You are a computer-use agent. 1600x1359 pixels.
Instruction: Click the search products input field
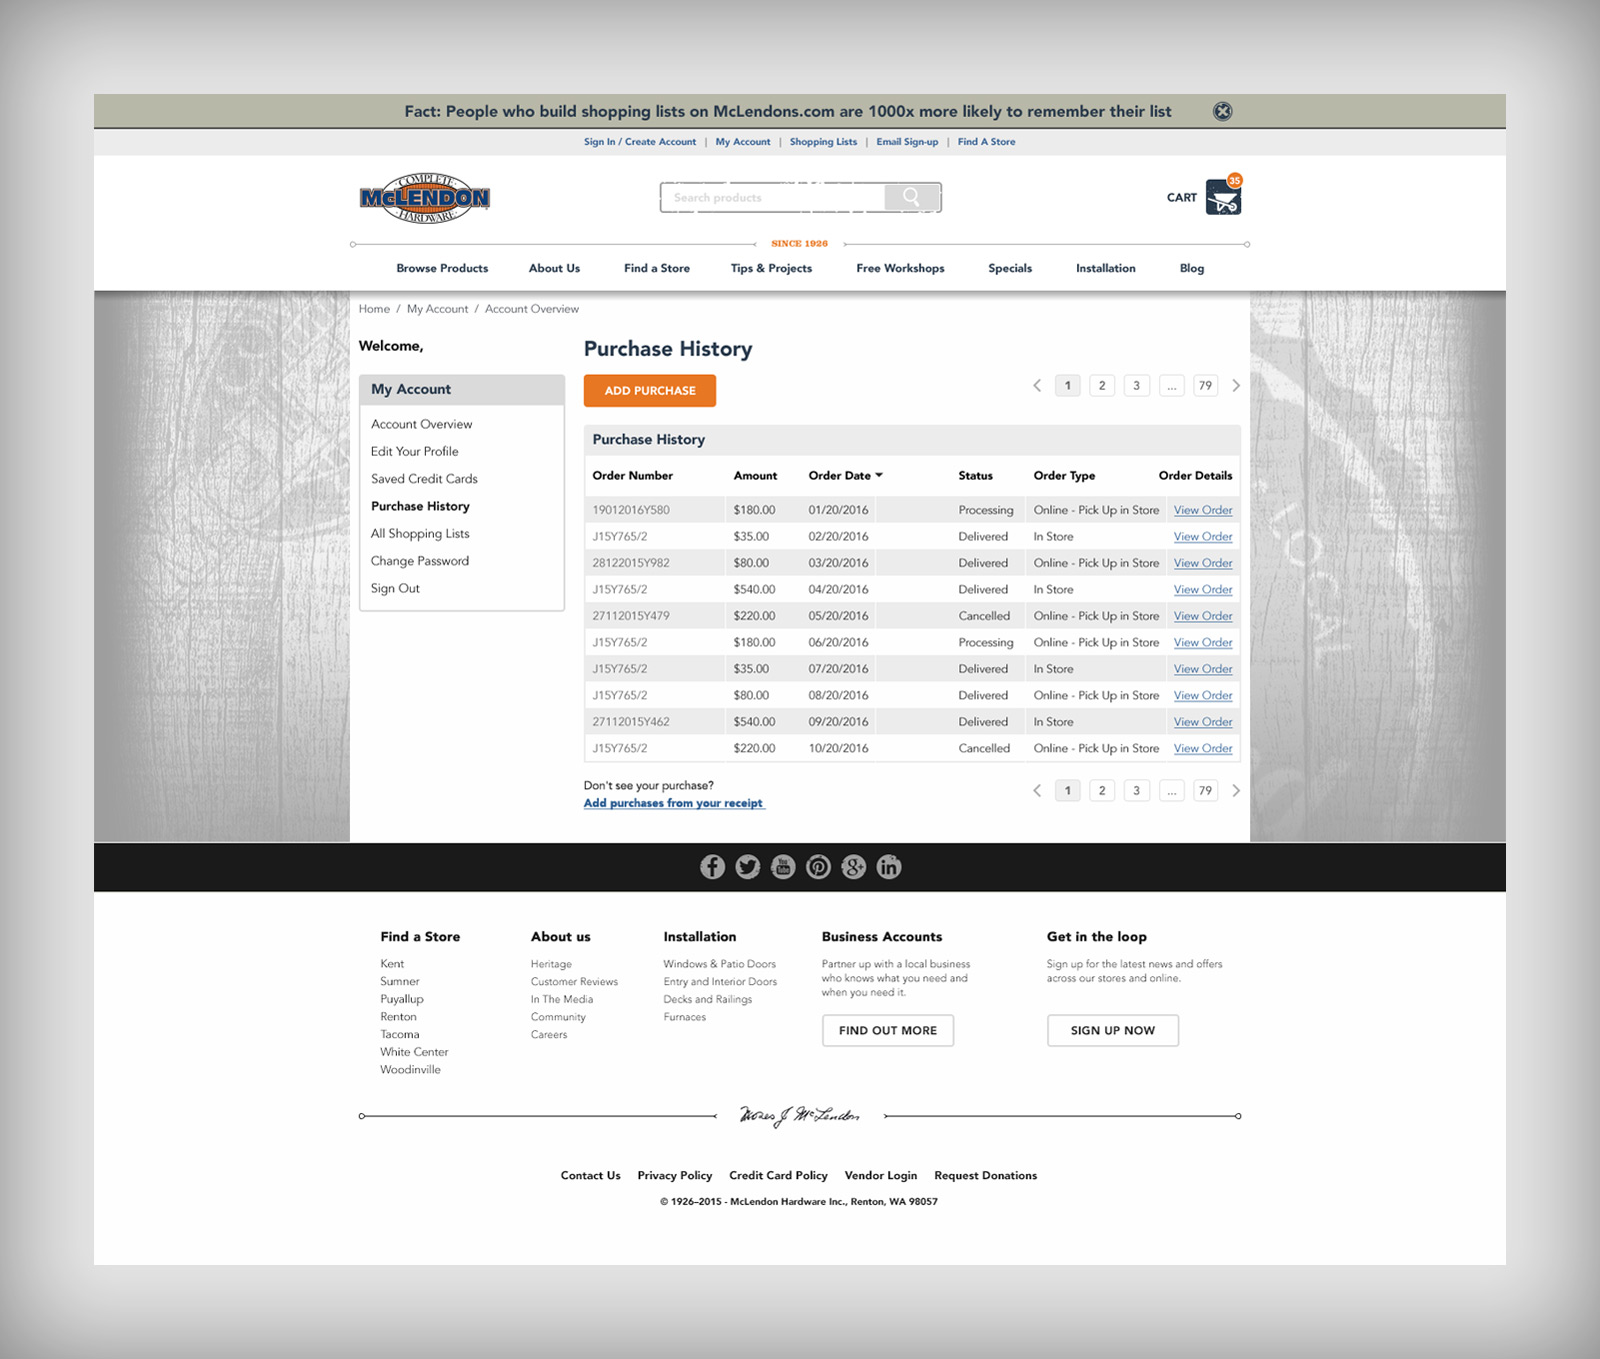click(x=772, y=197)
